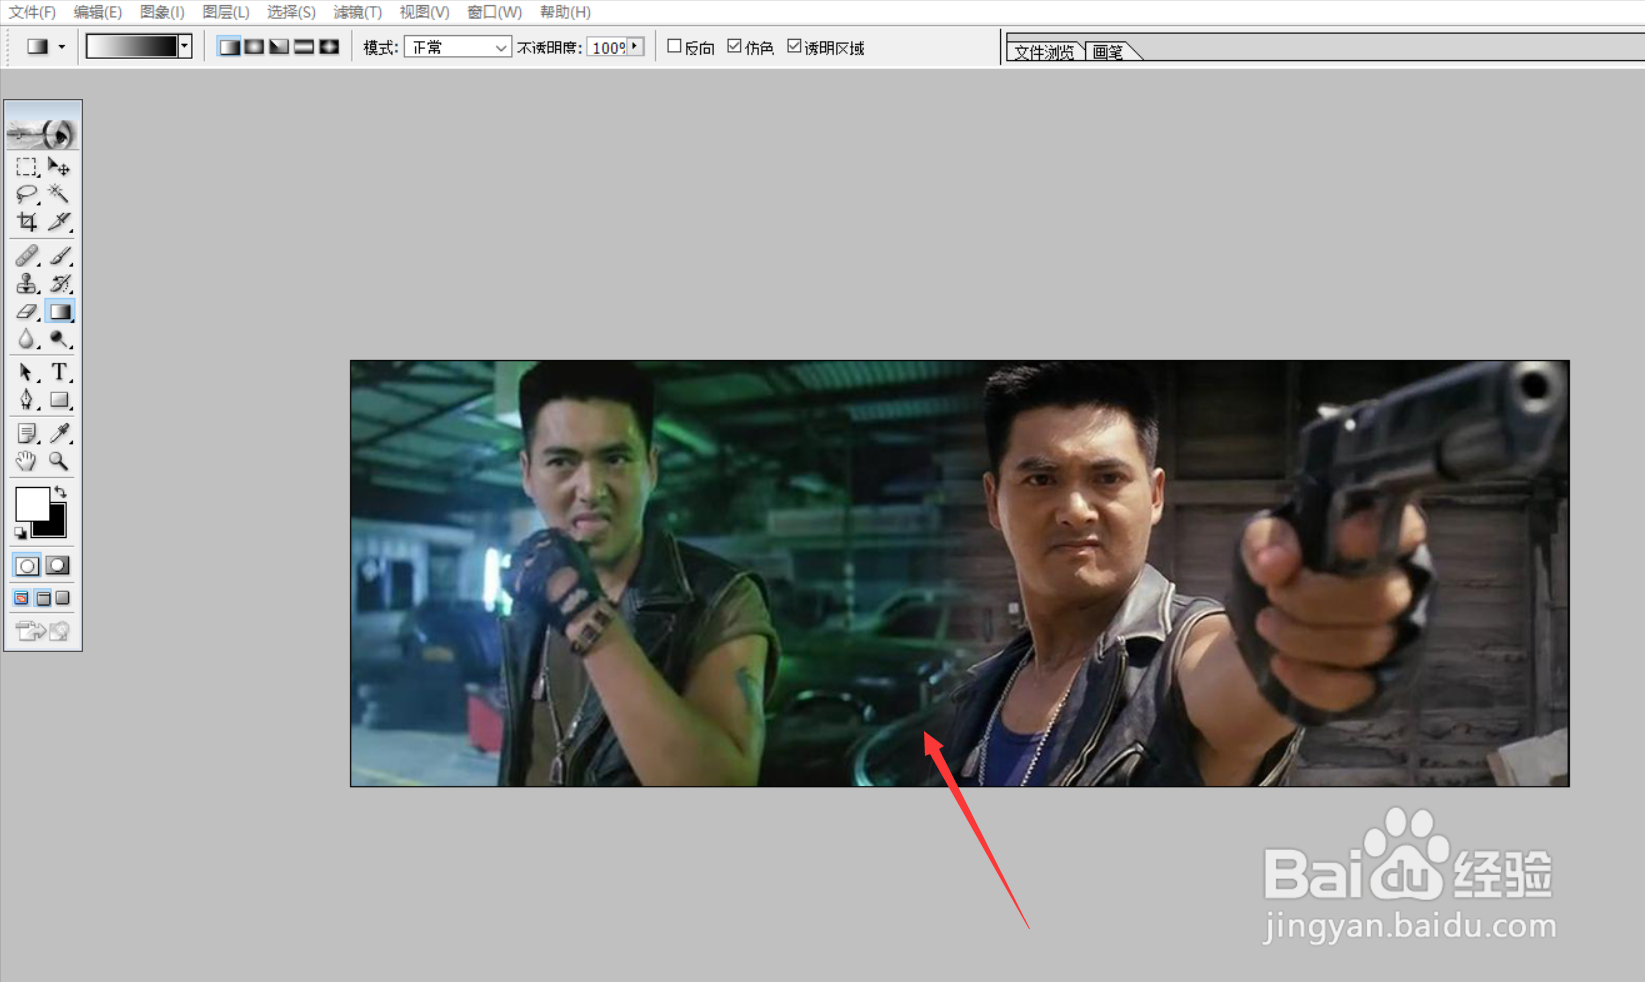Toggle the 仿色 dither checkbox
Image resolution: width=1645 pixels, height=982 pixels.
click(734, 46)
